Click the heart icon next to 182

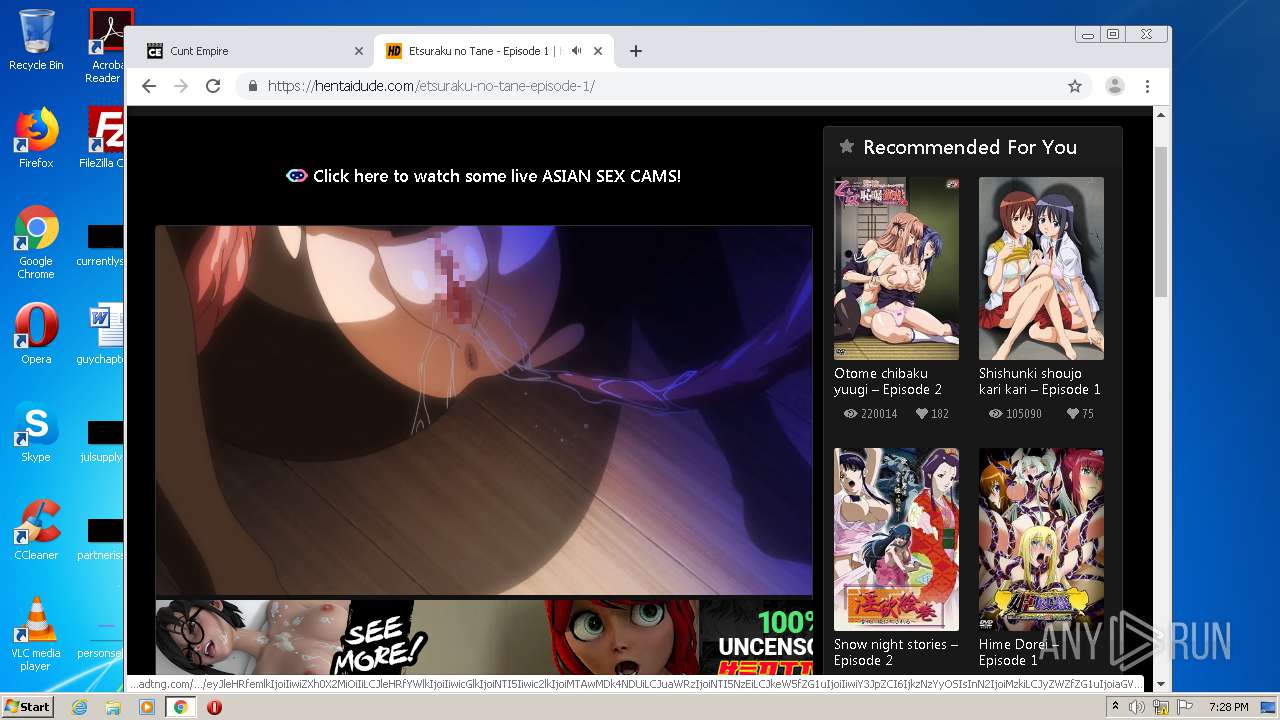coord(922,413)
